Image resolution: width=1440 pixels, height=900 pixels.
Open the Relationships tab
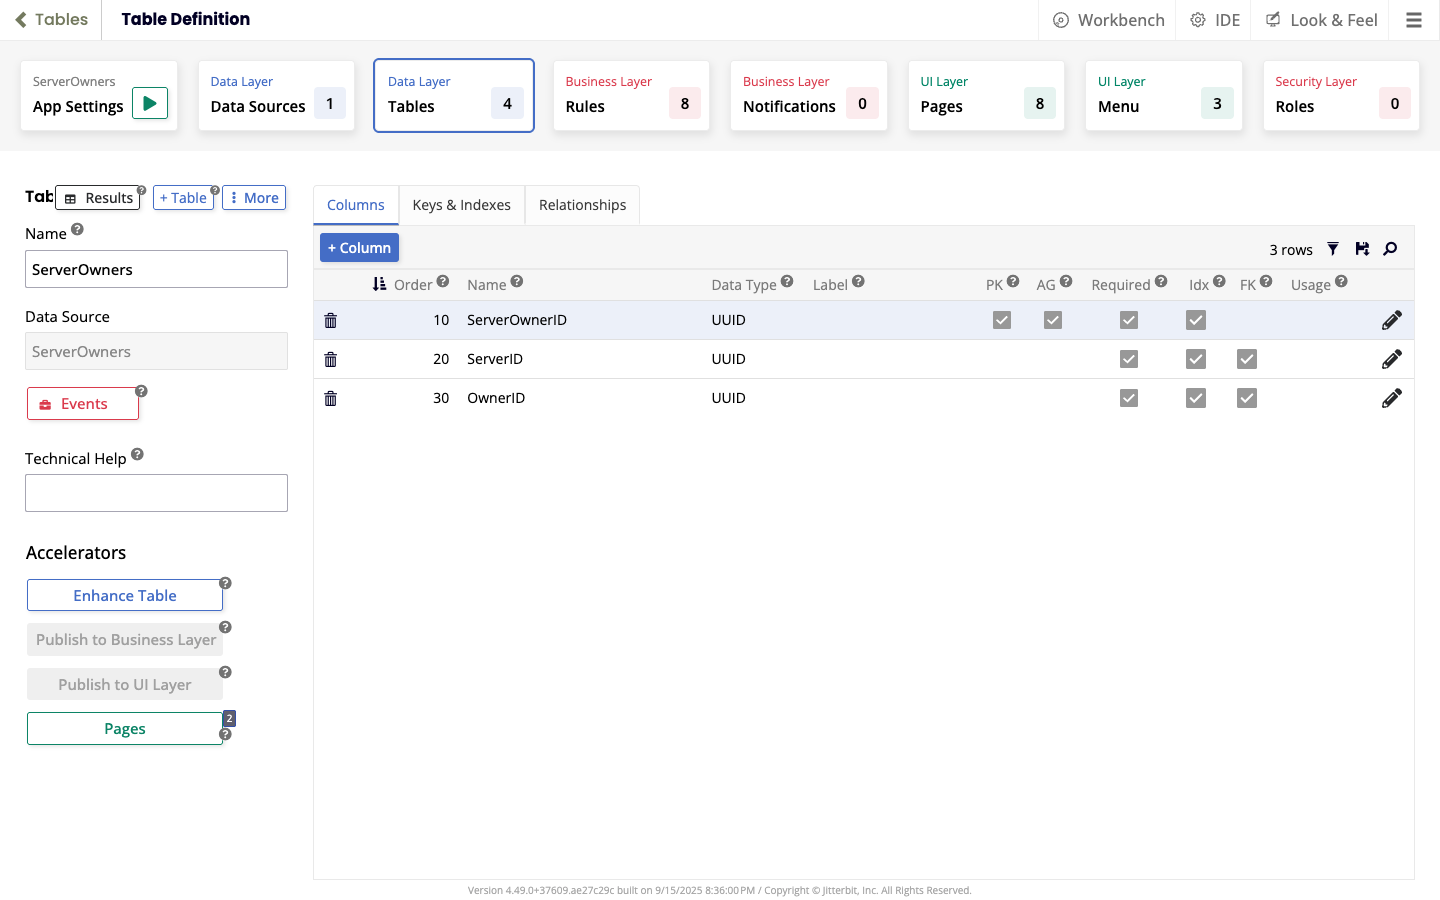pyautogui.click(x=582, y=205)
